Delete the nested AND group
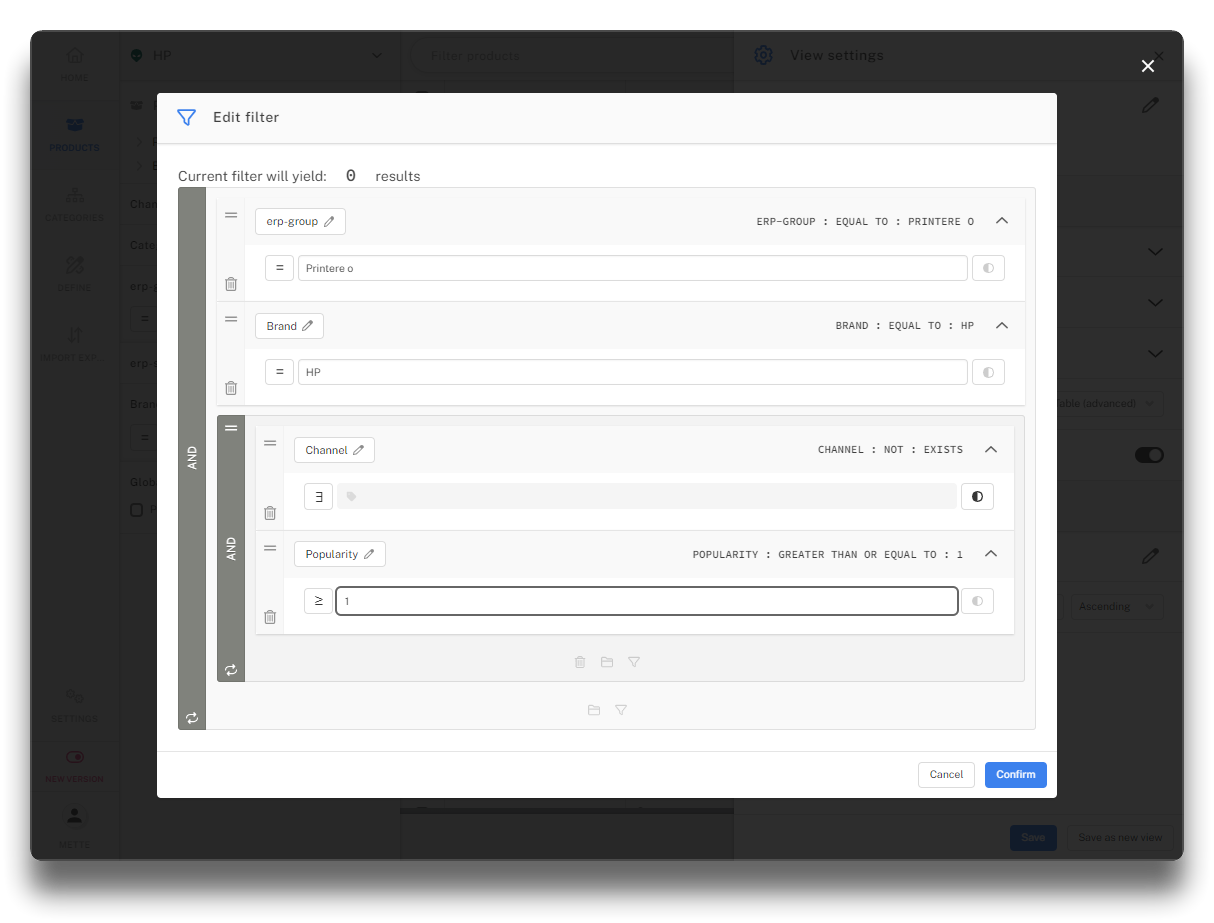 pyautogui.click(x=580, y=662)
